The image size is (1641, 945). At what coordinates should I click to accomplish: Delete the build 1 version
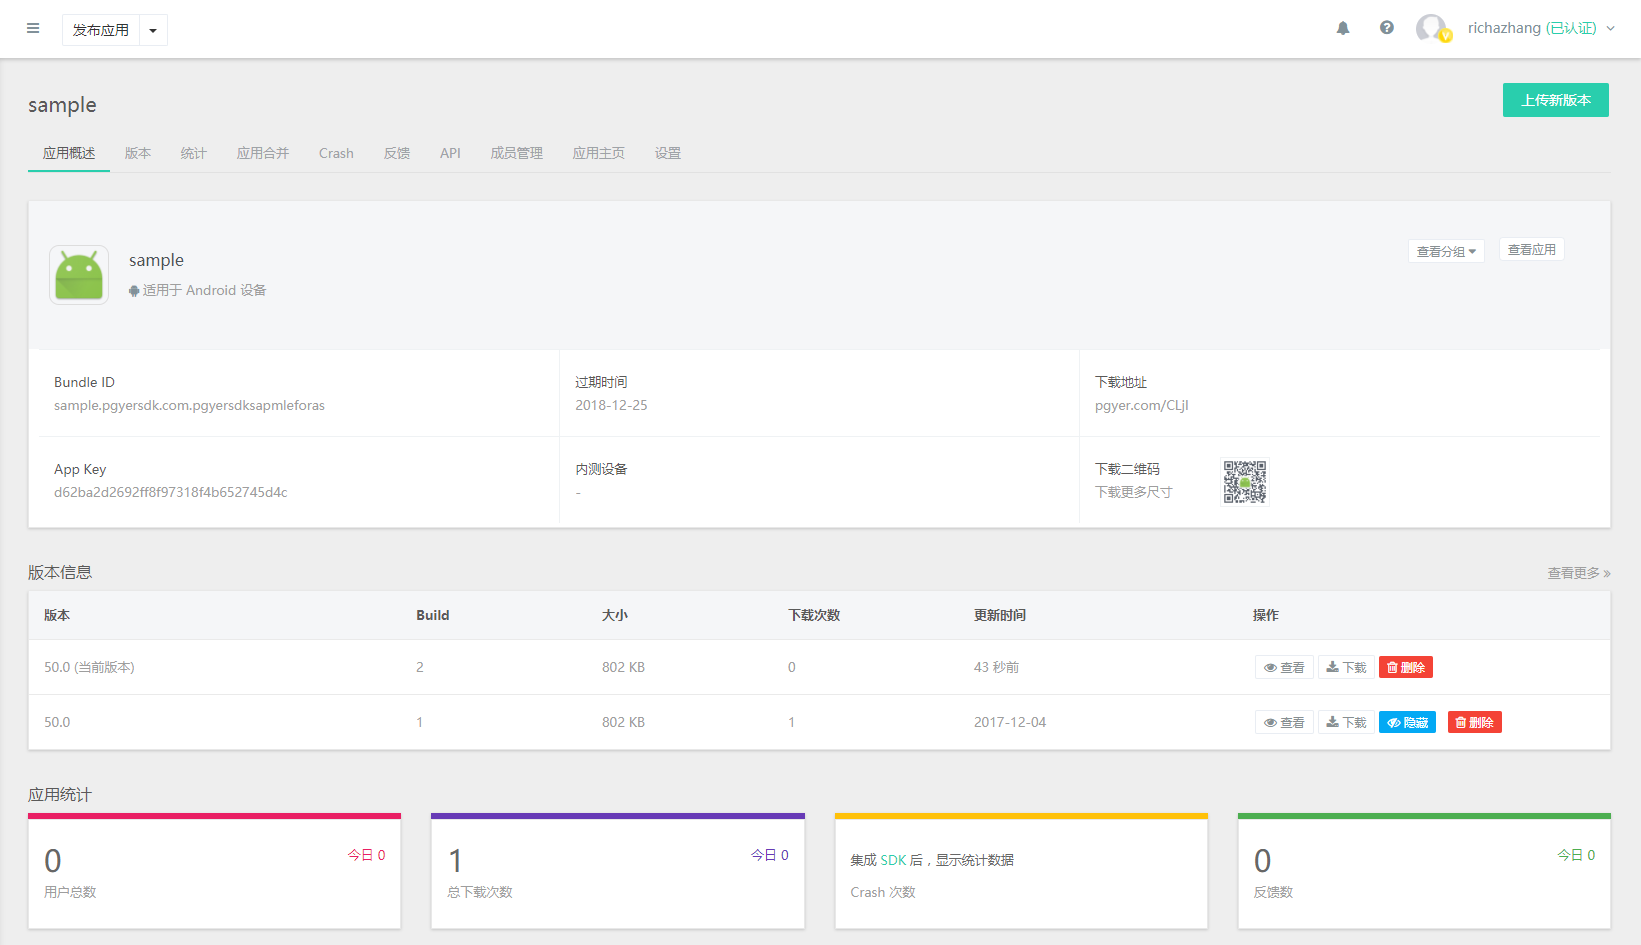pyautogui.click(x=1475, y=722)
